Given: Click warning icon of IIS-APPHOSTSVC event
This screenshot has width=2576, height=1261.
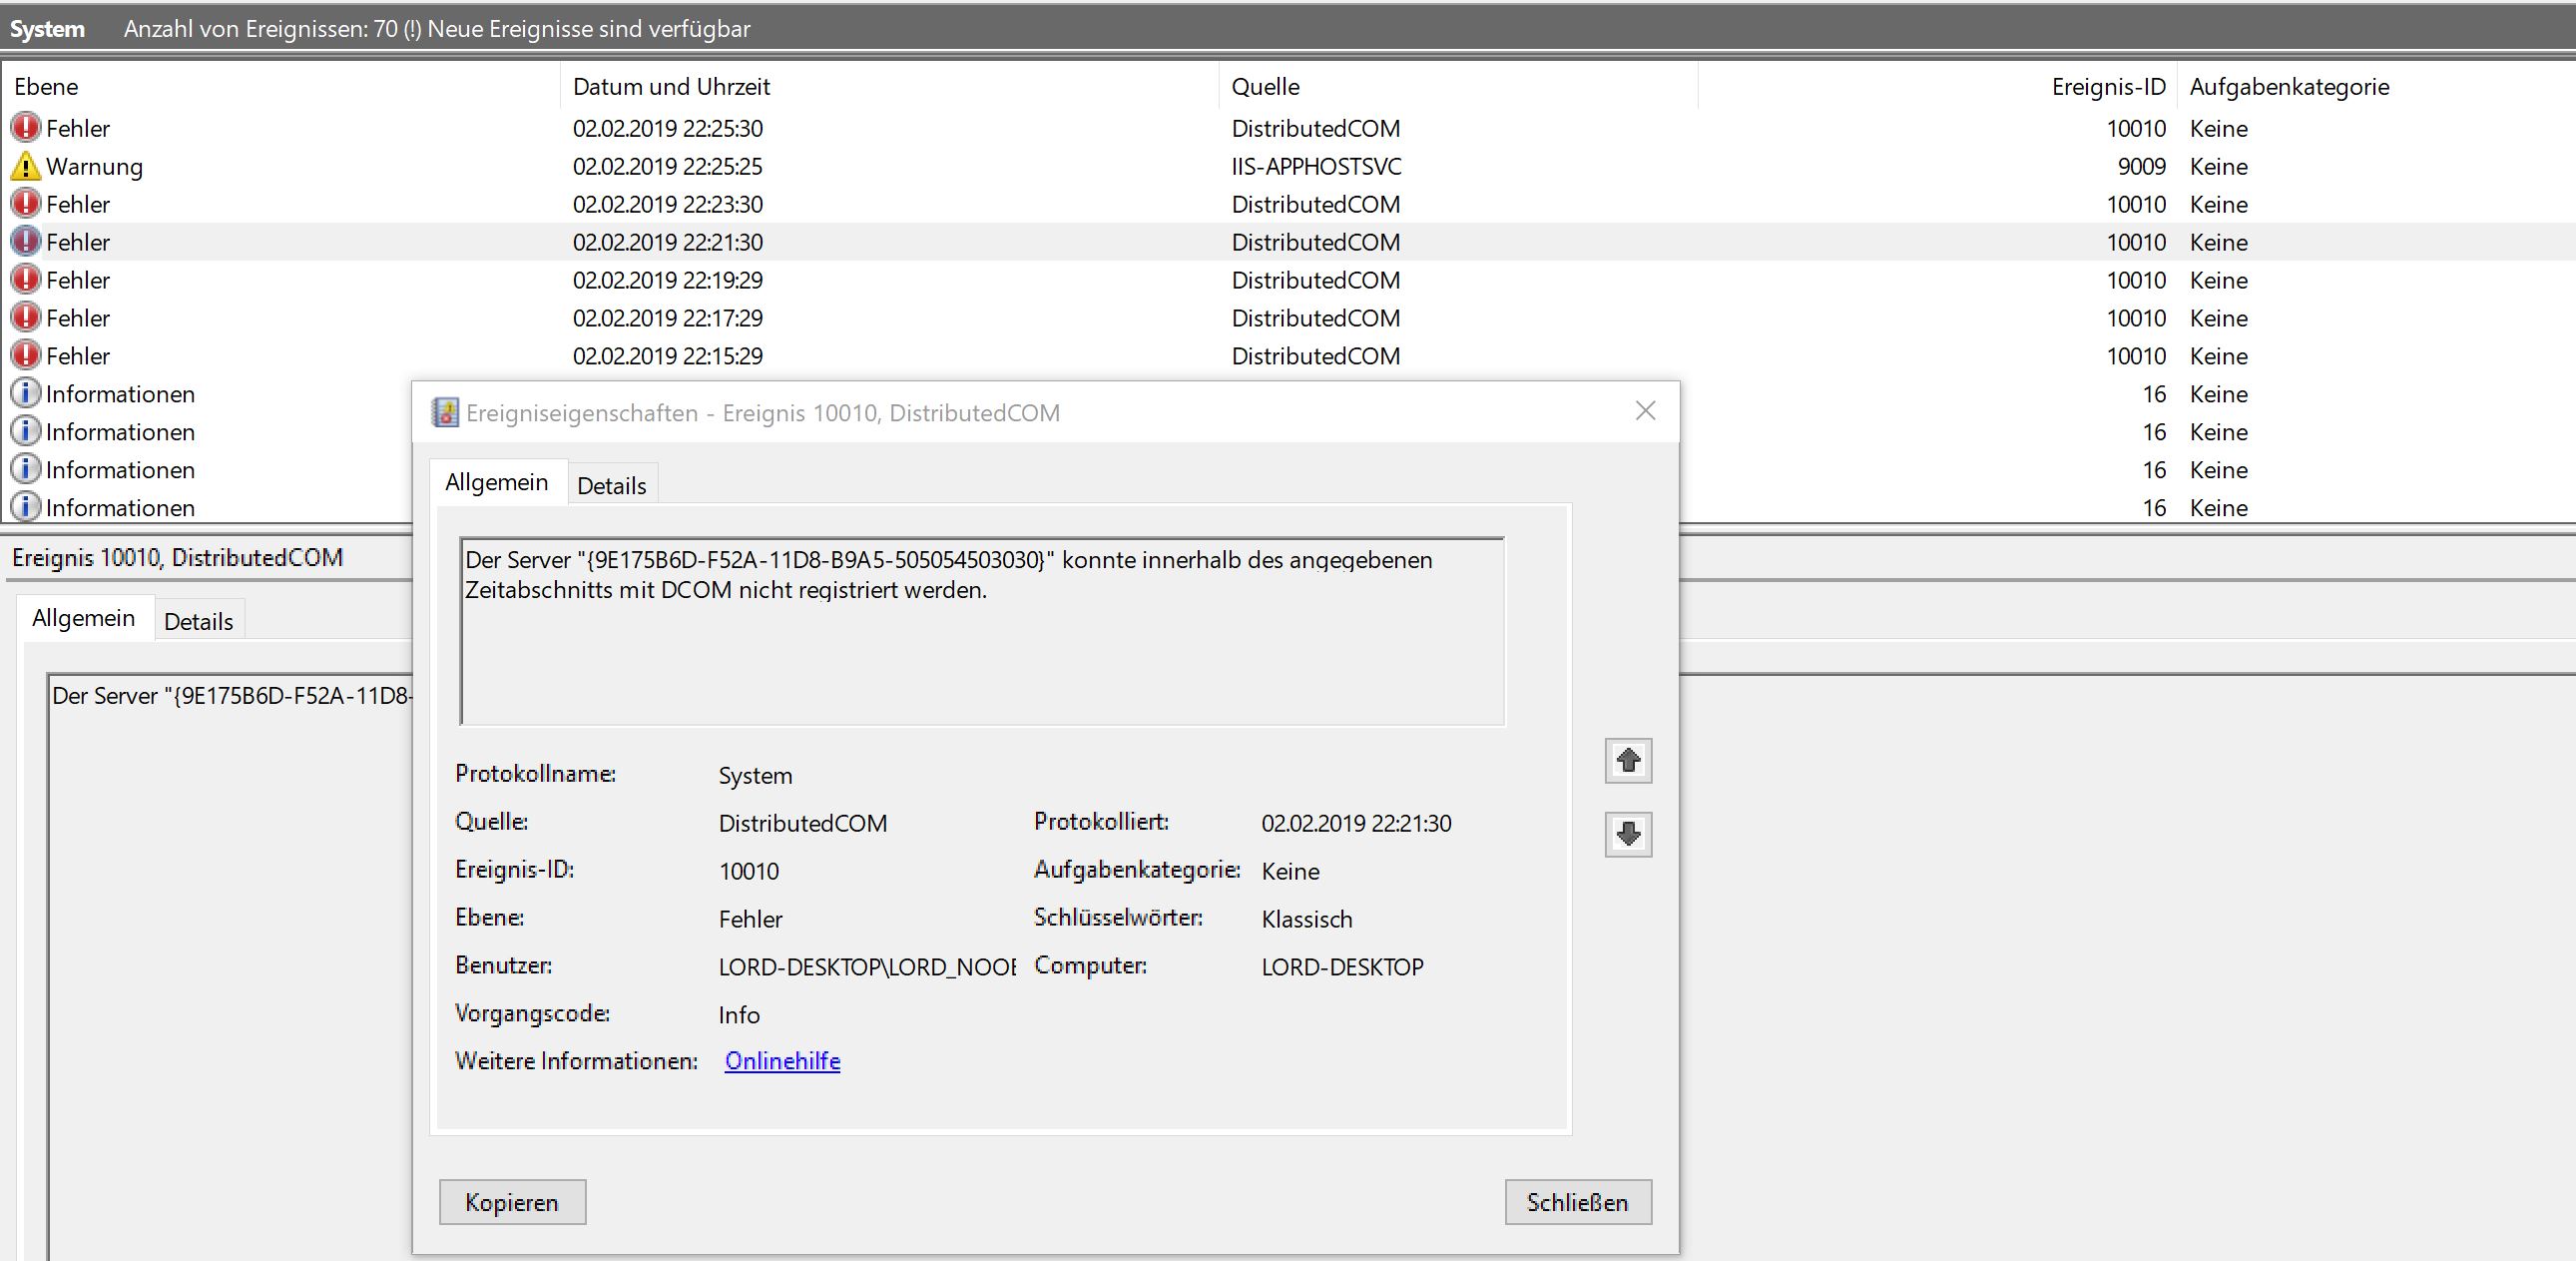Looking at the screenshot, I should [x=26, y=166].
